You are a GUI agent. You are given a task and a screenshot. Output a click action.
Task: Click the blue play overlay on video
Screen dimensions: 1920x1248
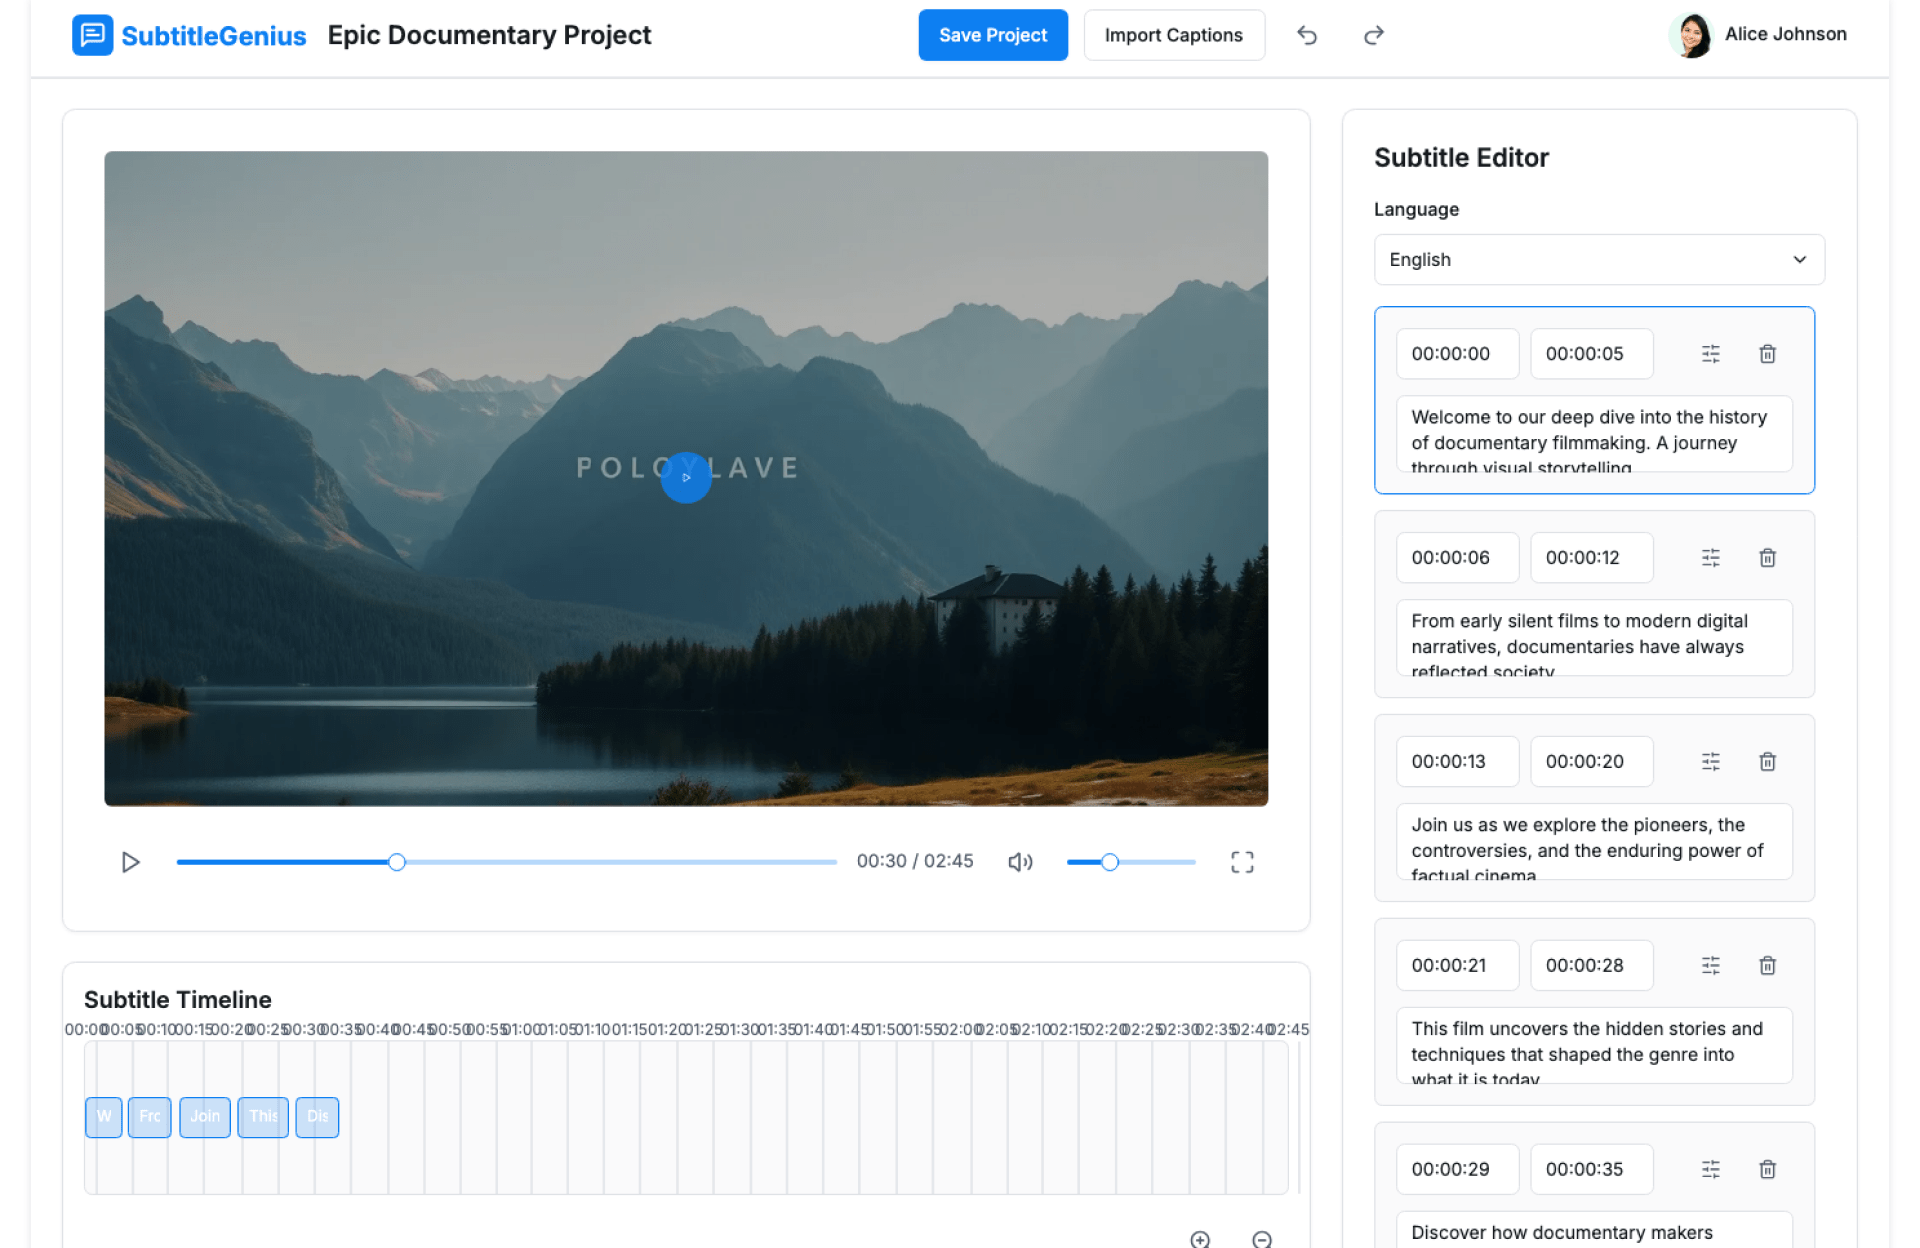(x=686, y=478)
